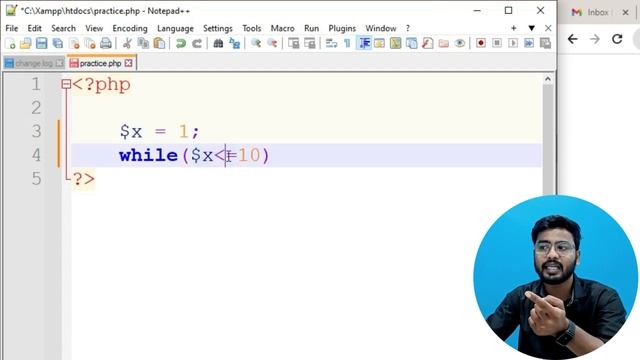Zoom out with the magnifier minus icon
The width and height of the screenshot is (640, 360).
[x=272, y=43]
